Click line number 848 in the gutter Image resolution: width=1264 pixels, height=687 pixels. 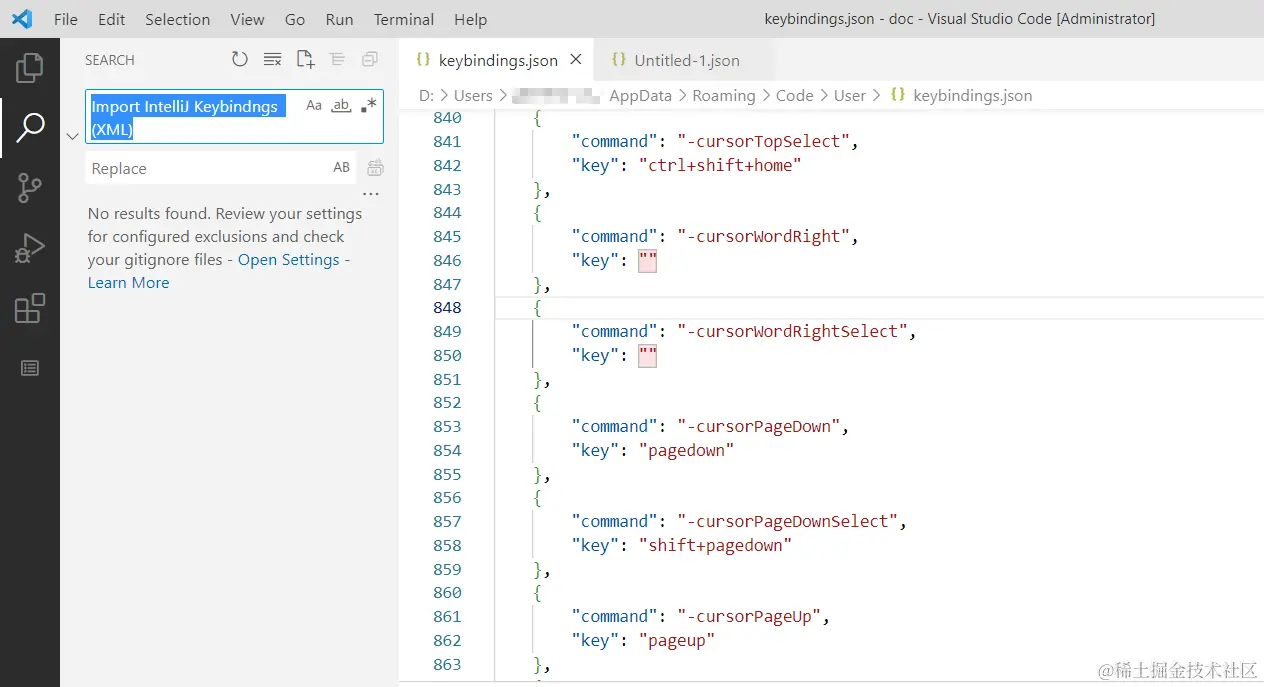[x=447, y=307]
